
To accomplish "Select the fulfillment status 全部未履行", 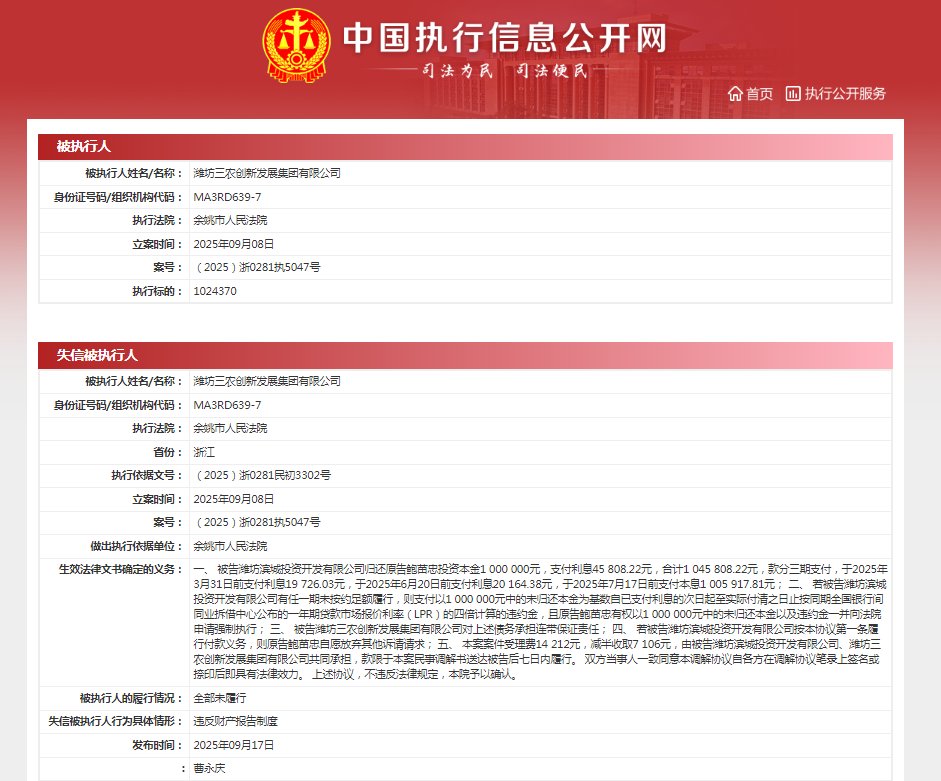I will (x=220, y=698).
